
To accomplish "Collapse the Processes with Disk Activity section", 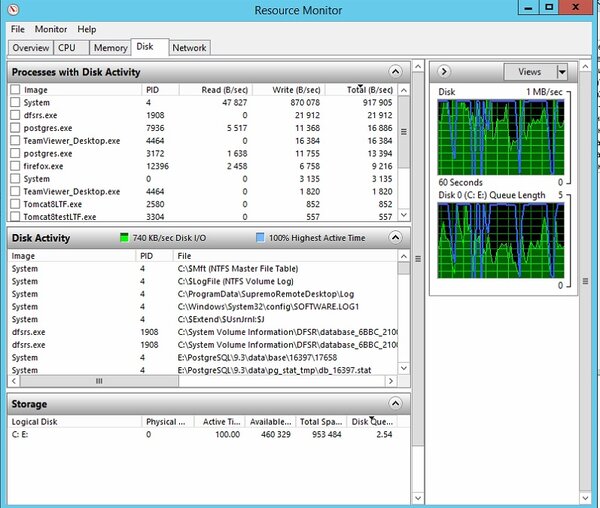I will point(395,72).
